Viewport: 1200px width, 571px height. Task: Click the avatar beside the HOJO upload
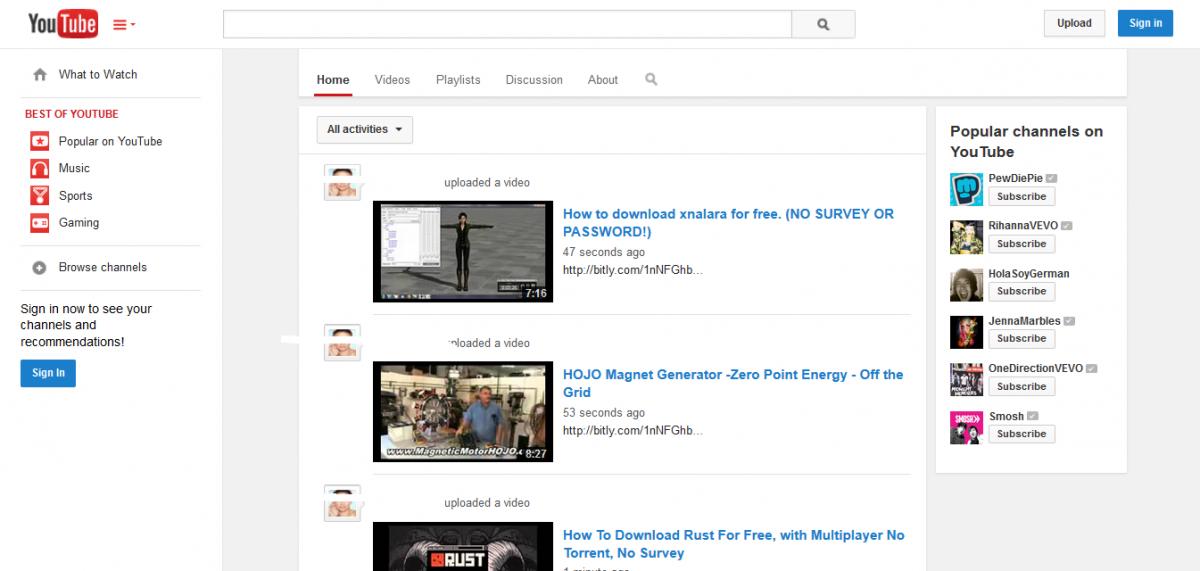coord(342,343)
